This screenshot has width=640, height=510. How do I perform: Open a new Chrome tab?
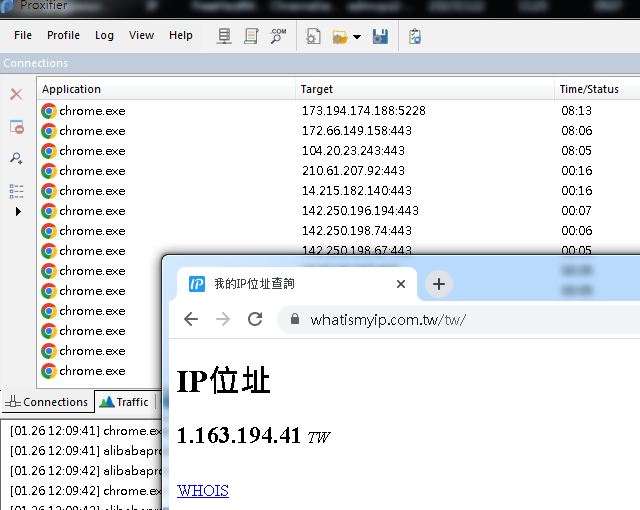(x=438, y=284)
